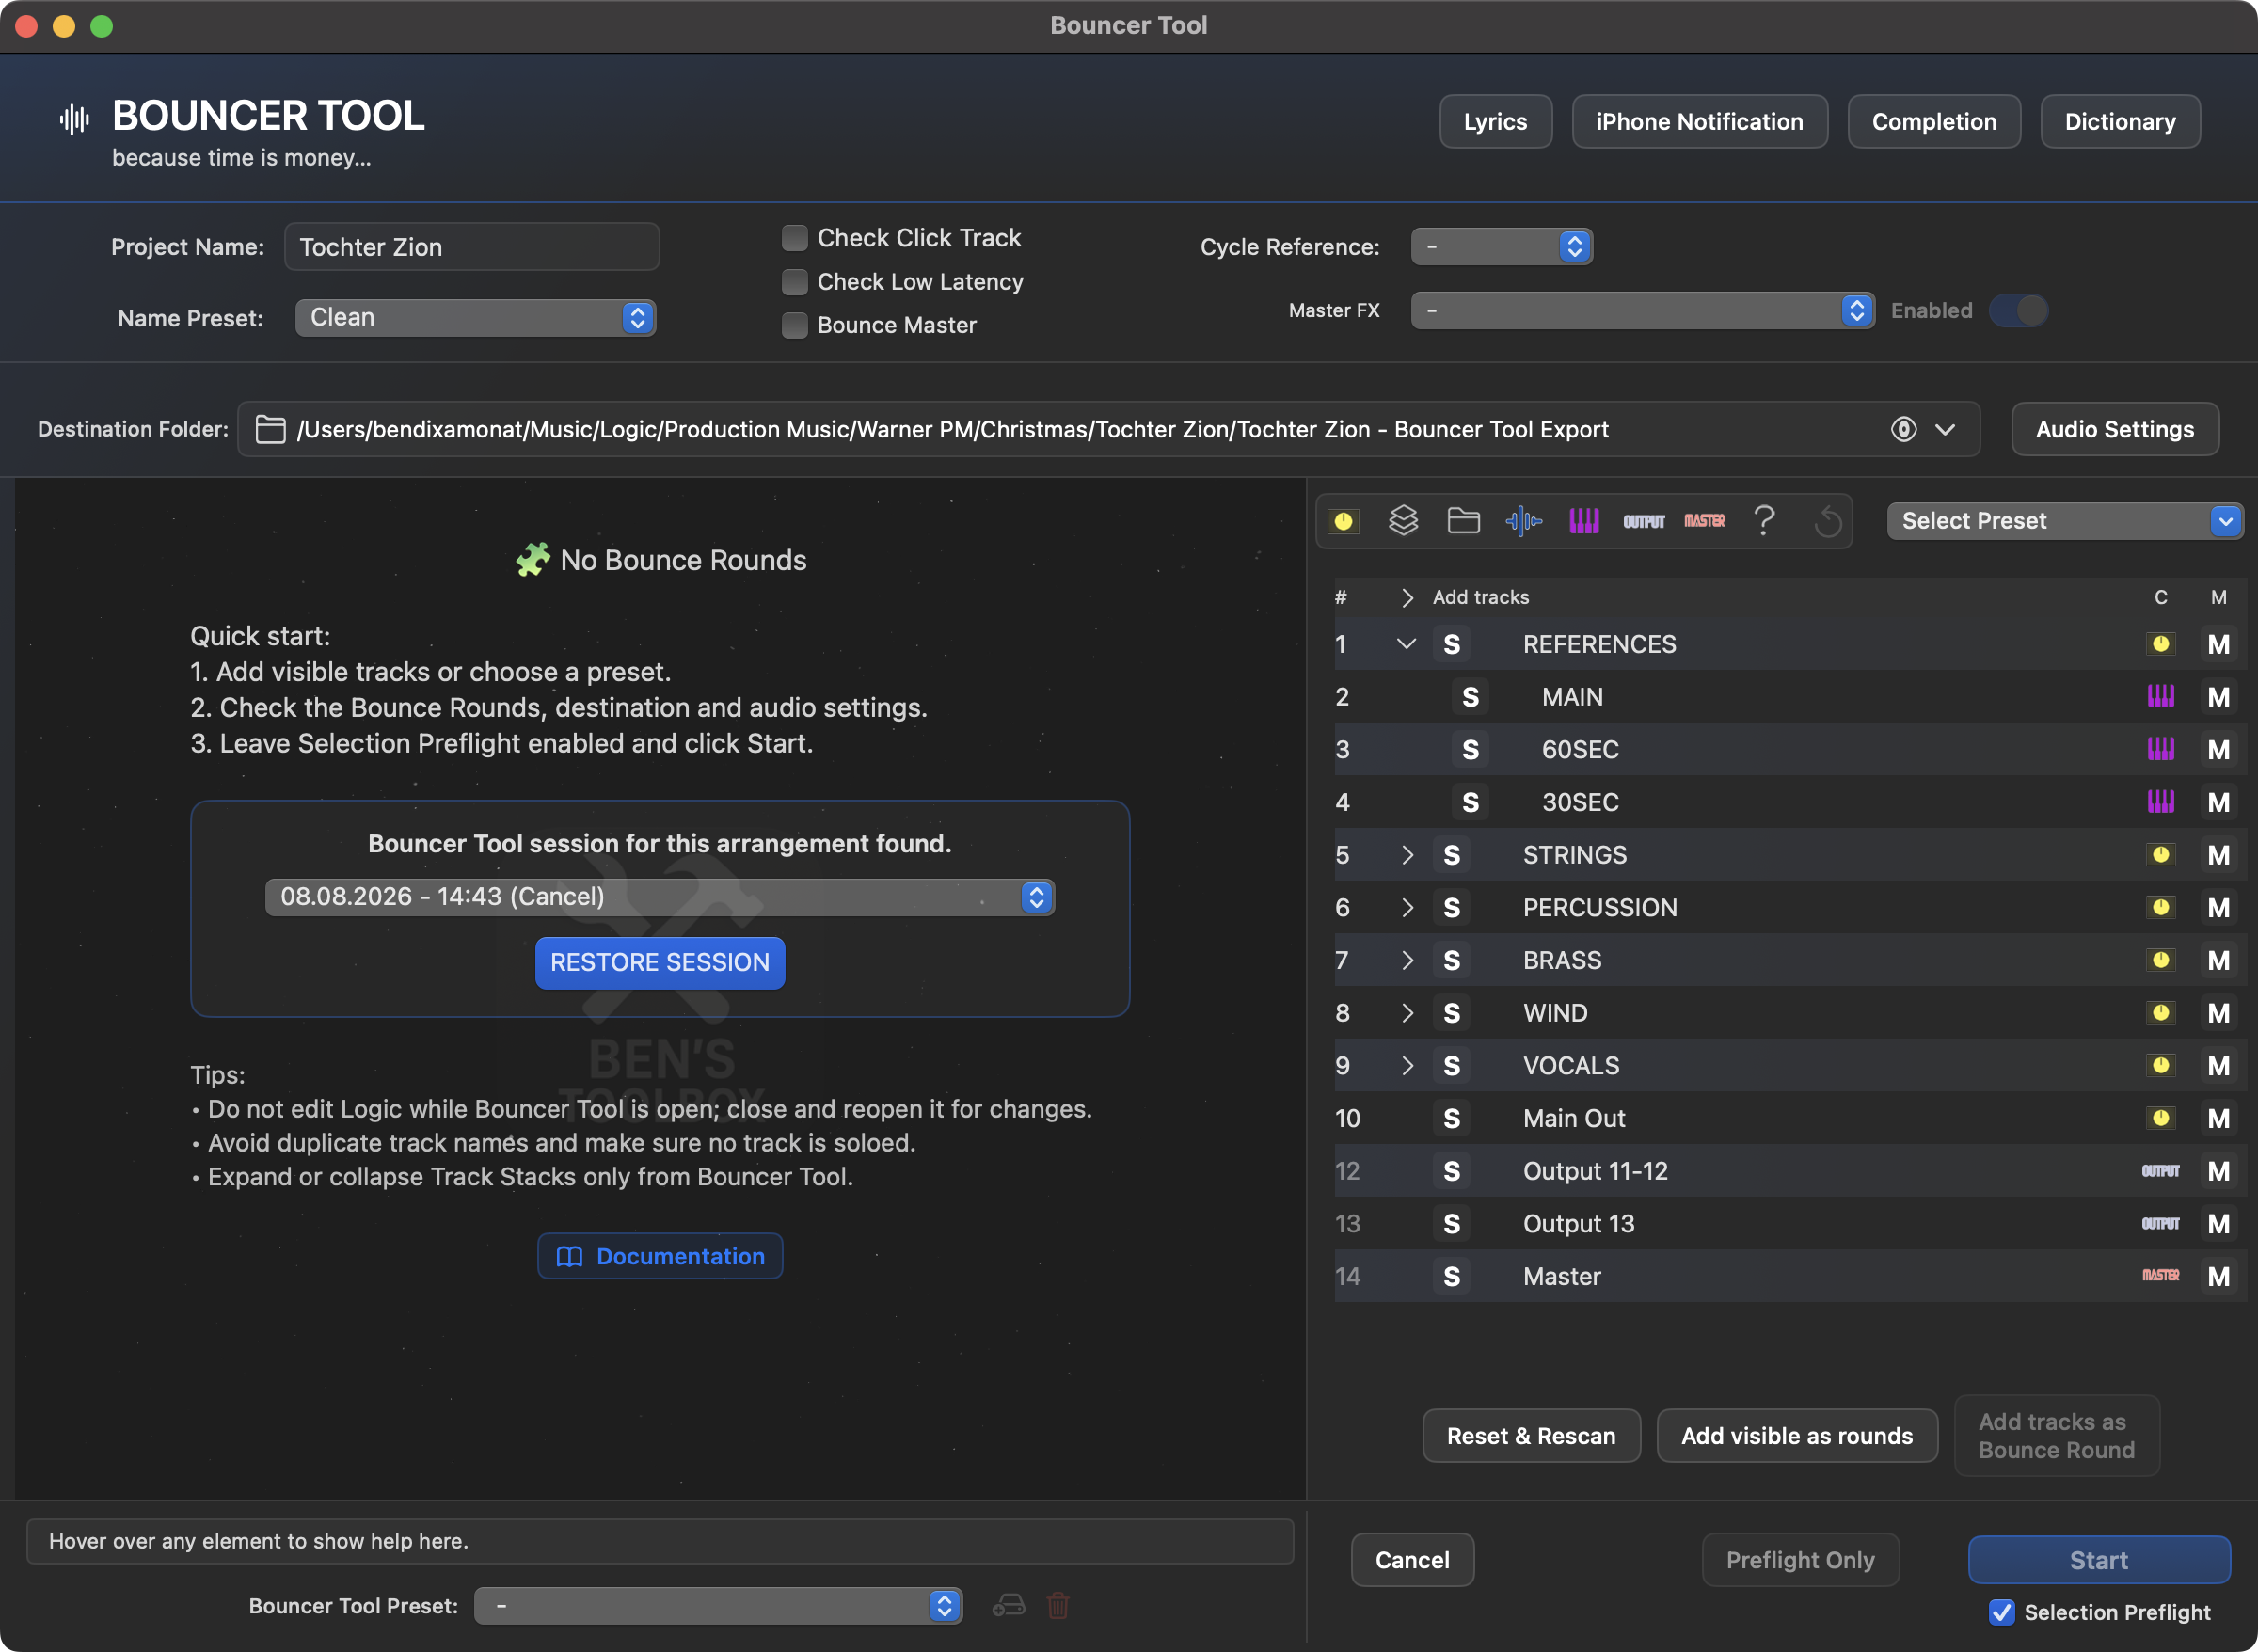Click the Audio Settings button
This screenshot has height=1652, width=2258.
2114,429
